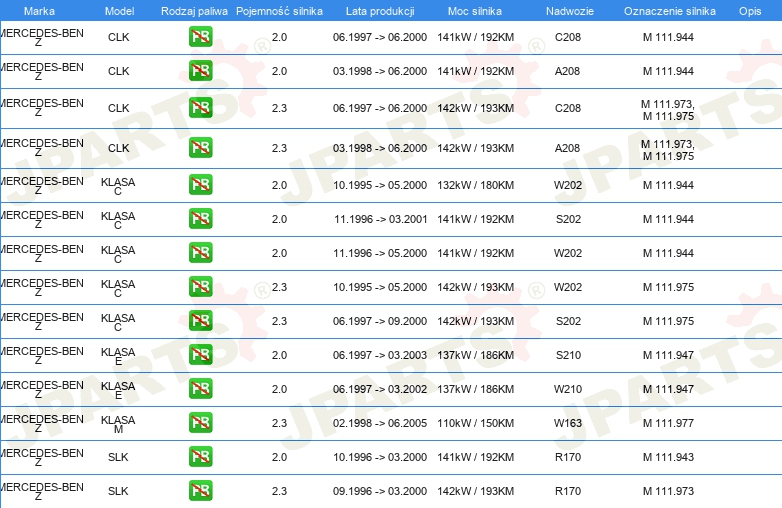The width and height of the screenshot is (782, 508).
Task: Select the 110kW / 150KM power cell
Action: click(x=475, y=423)
